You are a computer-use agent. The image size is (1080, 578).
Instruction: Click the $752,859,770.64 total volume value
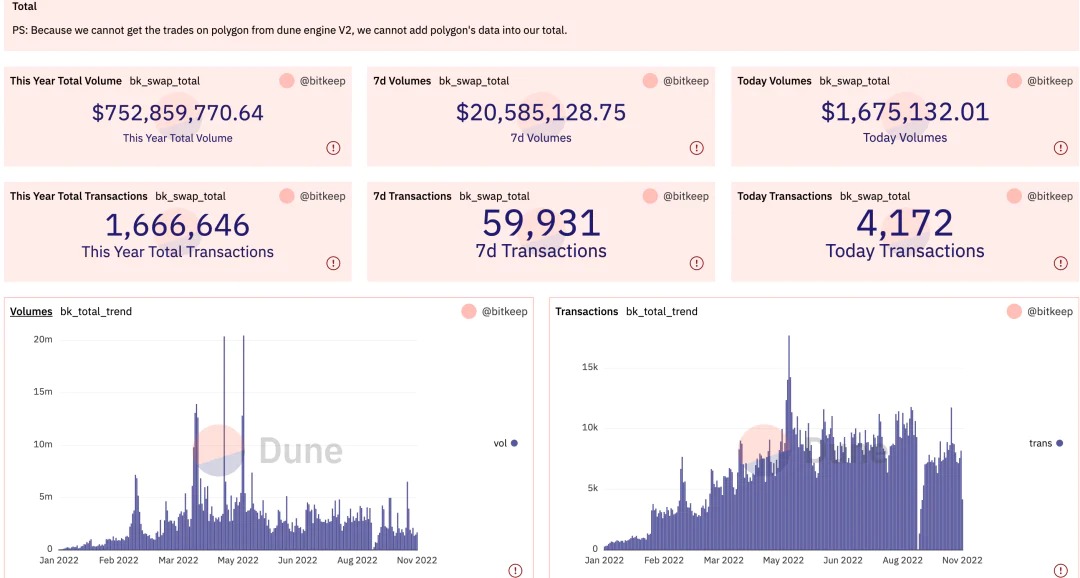[178, 113]
